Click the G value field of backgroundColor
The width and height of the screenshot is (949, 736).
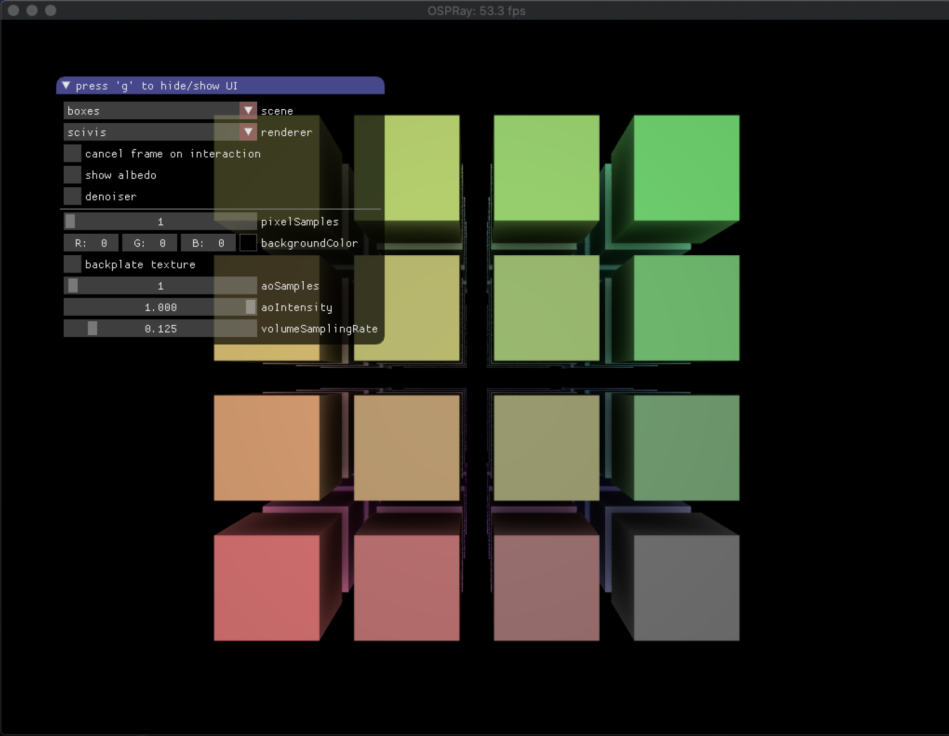point(149,243)
